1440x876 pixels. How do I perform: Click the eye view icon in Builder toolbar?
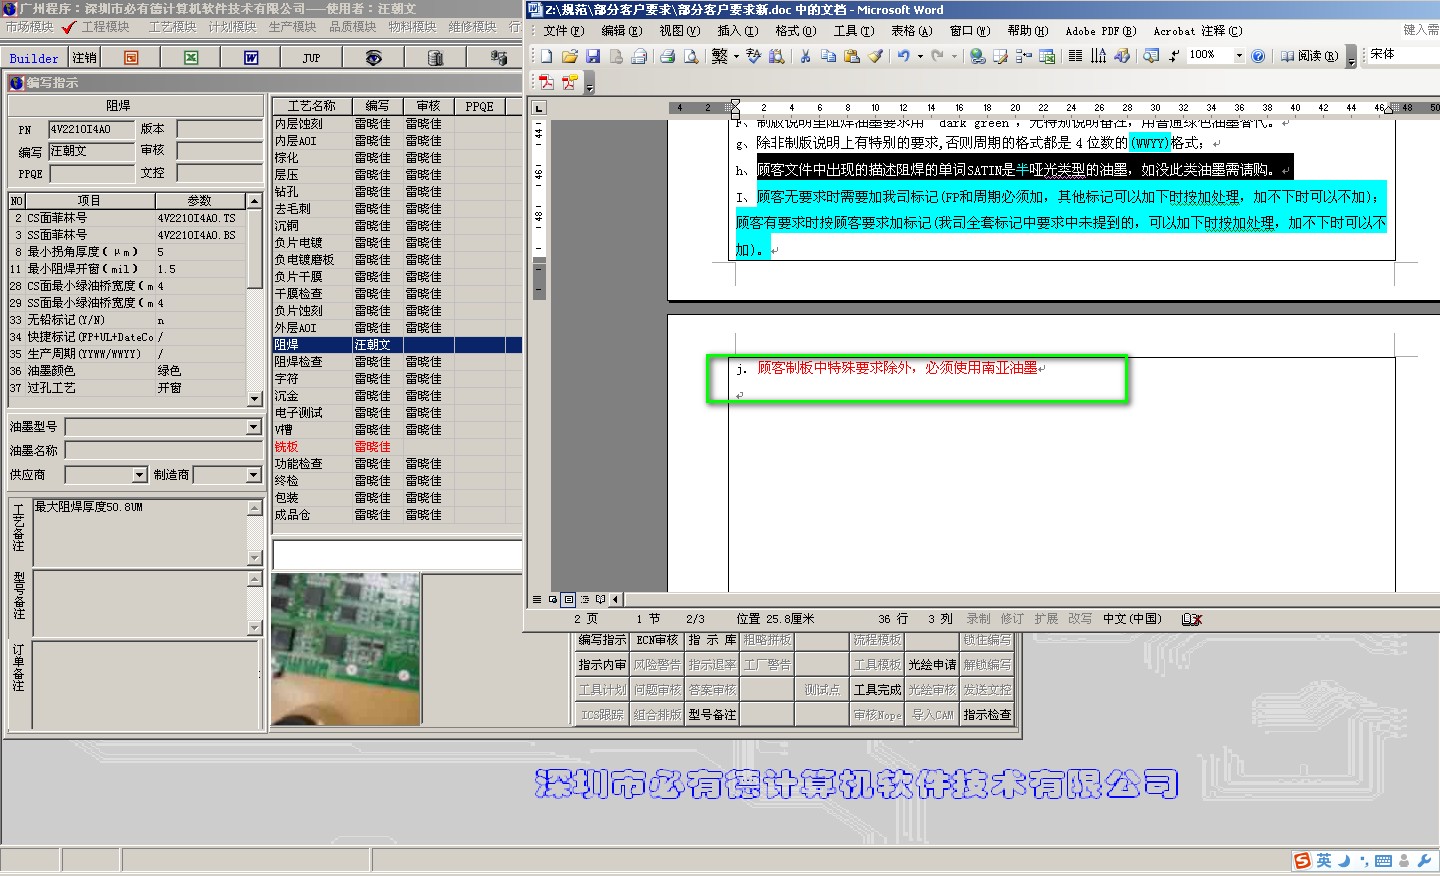click(x=373, y=58)
